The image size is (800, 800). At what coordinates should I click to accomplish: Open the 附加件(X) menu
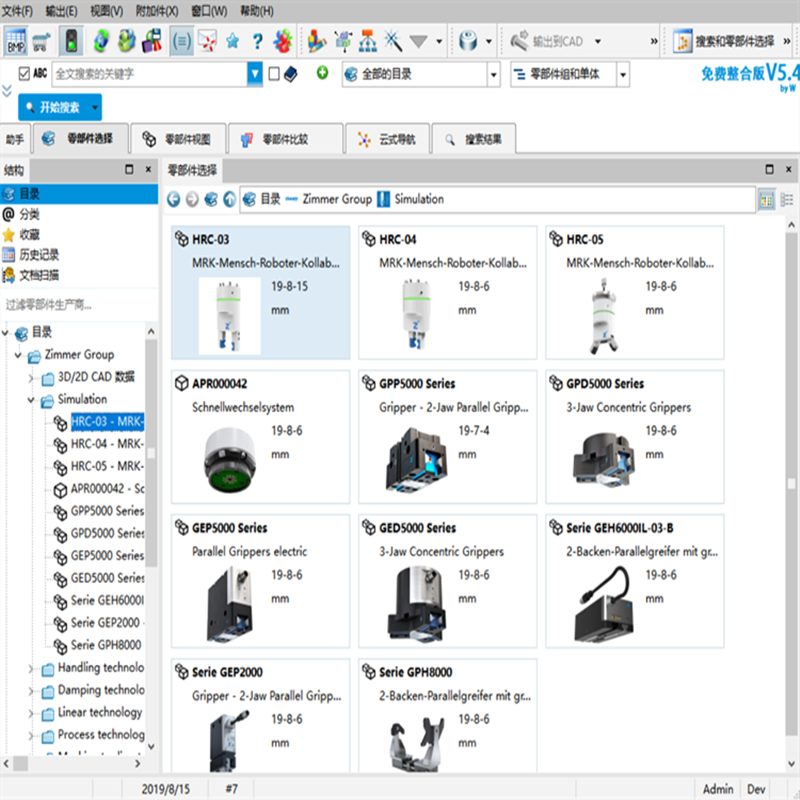[156, 11]
